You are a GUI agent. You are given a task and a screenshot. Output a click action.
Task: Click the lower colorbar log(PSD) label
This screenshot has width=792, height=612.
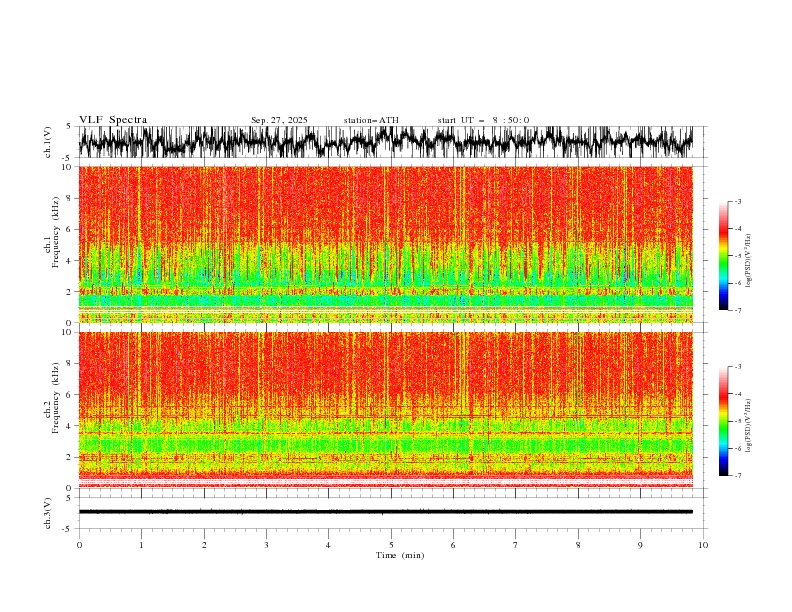749,426
